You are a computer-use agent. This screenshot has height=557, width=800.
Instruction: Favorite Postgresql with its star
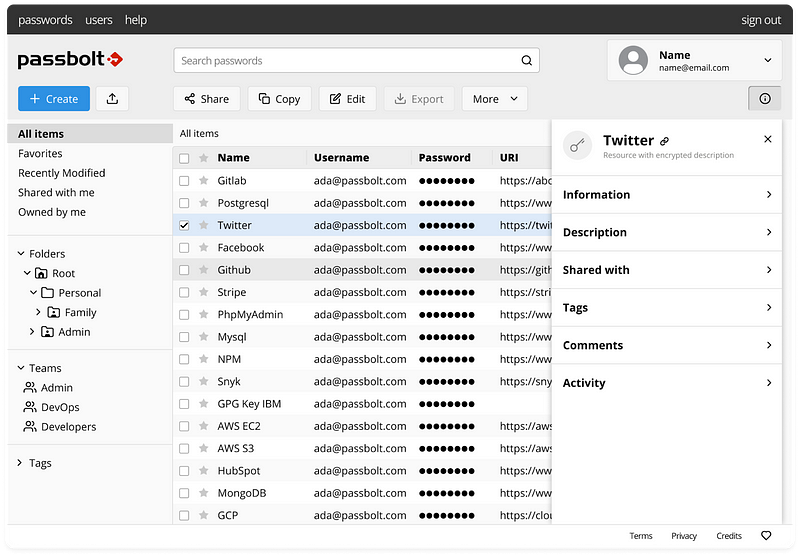point(204,202)
